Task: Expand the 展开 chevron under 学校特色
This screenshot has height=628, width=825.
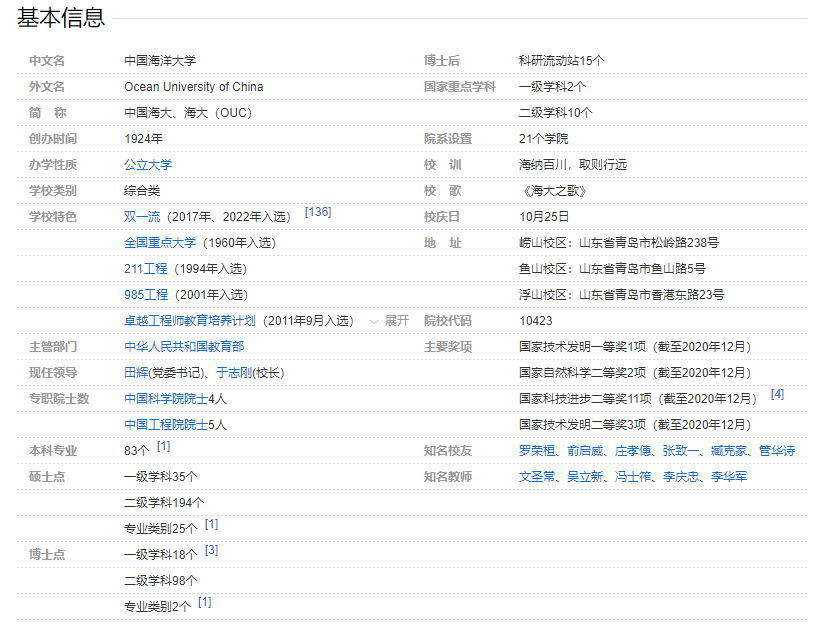Action: [x=390, y=321]
